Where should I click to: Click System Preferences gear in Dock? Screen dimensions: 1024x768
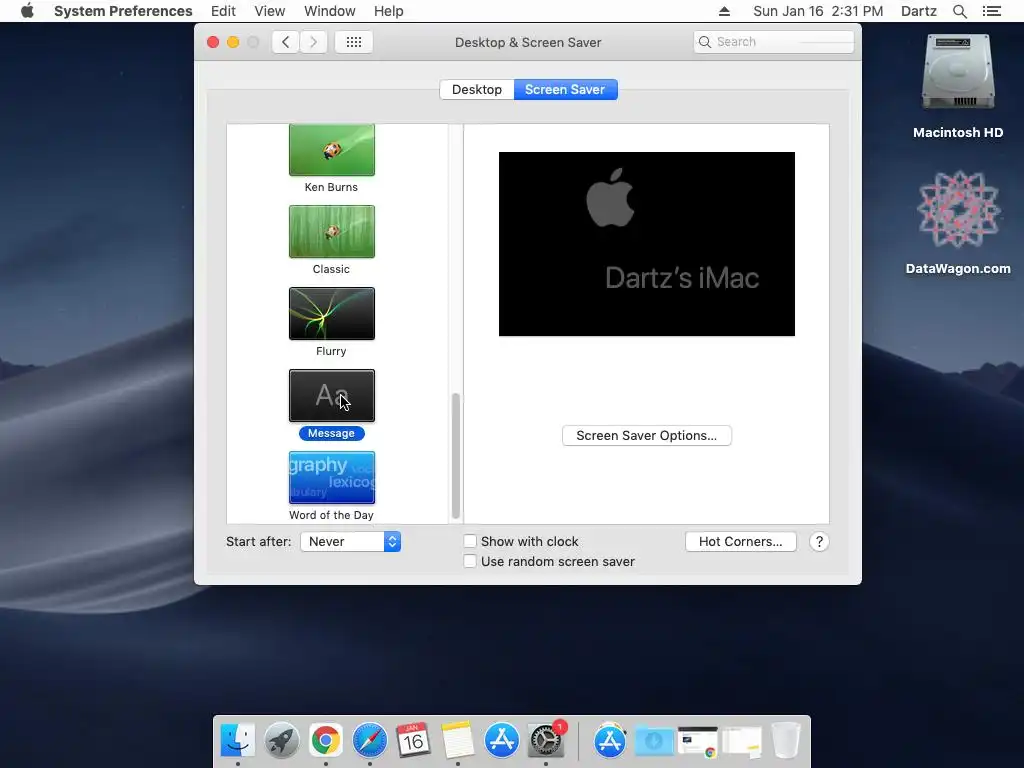[546, 740]
